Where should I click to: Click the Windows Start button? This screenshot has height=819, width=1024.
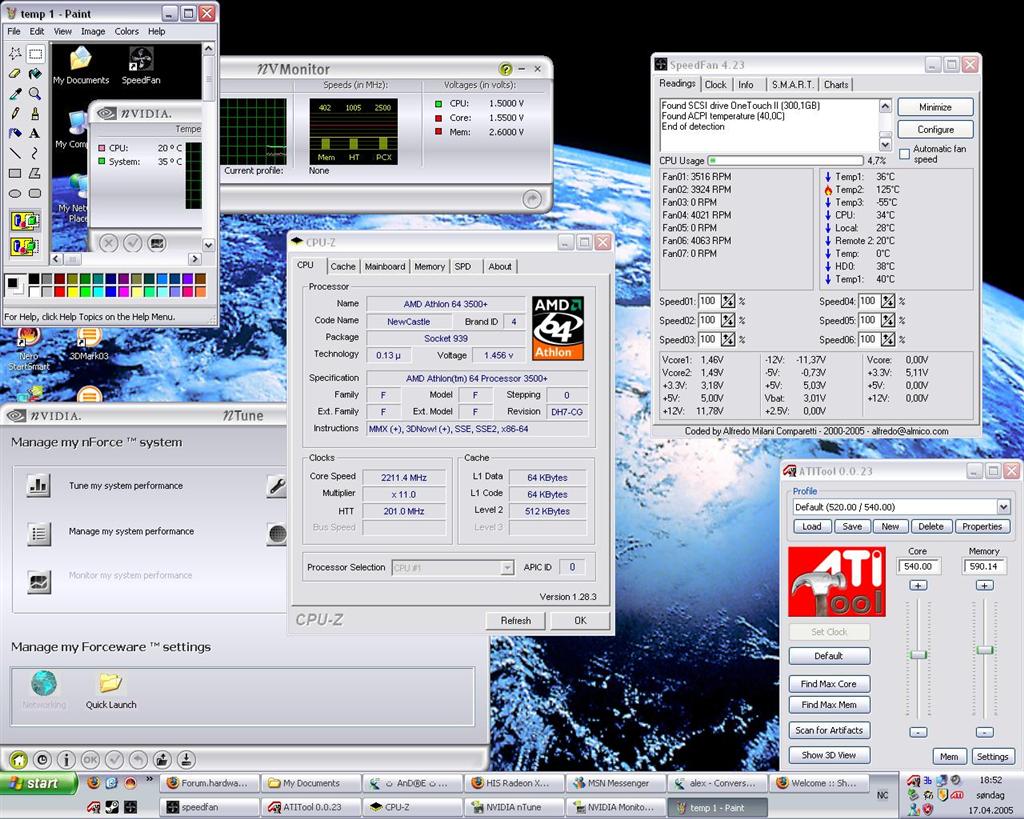point(39,783)
